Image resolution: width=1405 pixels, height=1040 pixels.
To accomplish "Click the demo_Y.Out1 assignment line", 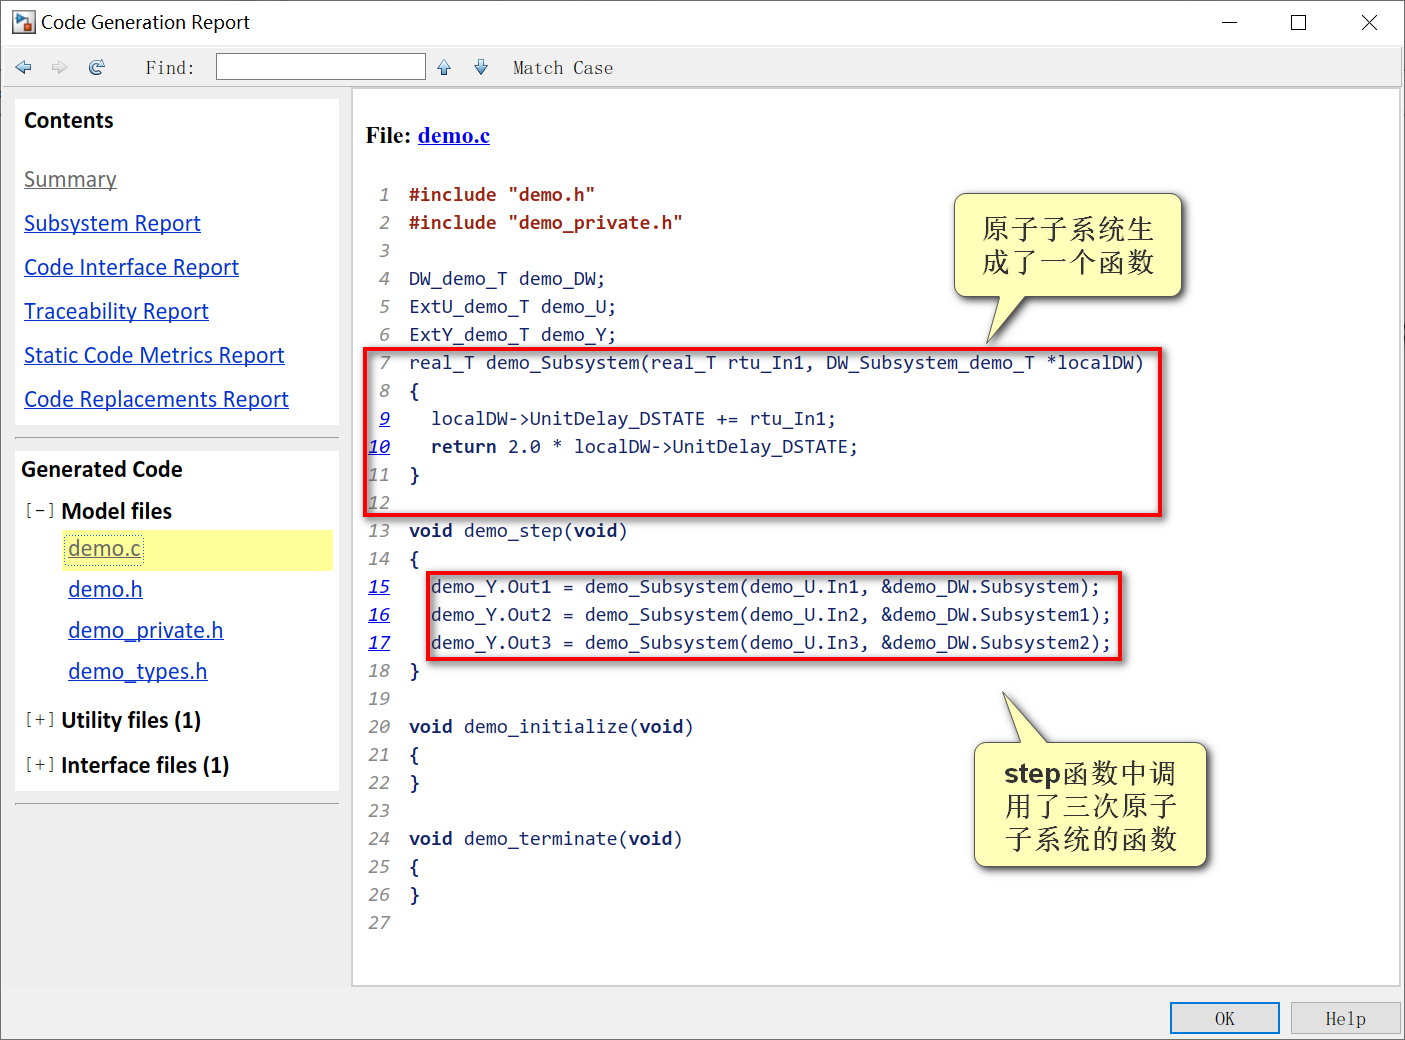I will (765, 587).
